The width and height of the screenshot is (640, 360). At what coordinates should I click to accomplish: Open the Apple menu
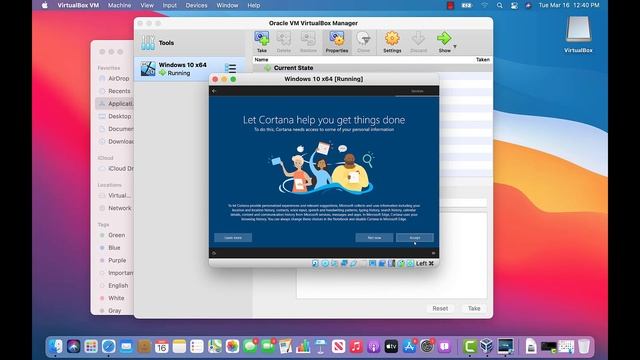point(44,5)
